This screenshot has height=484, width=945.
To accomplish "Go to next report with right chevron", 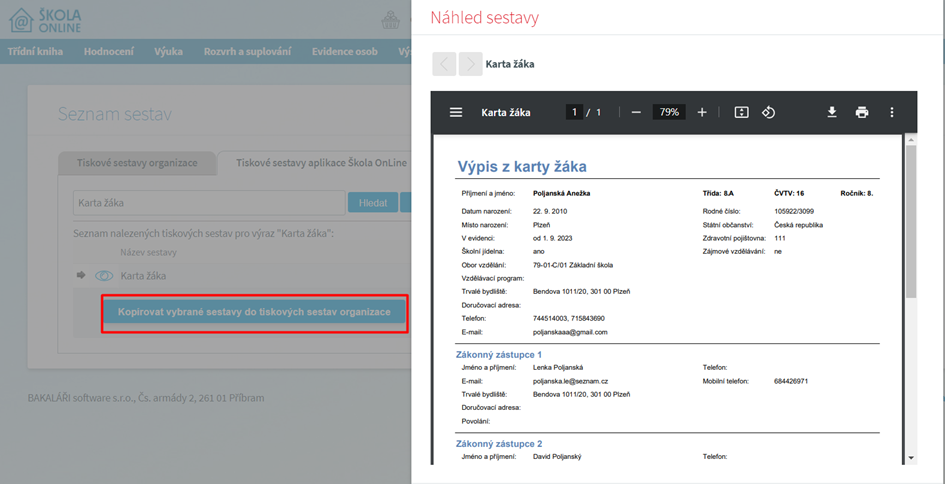I will [471, 64].
